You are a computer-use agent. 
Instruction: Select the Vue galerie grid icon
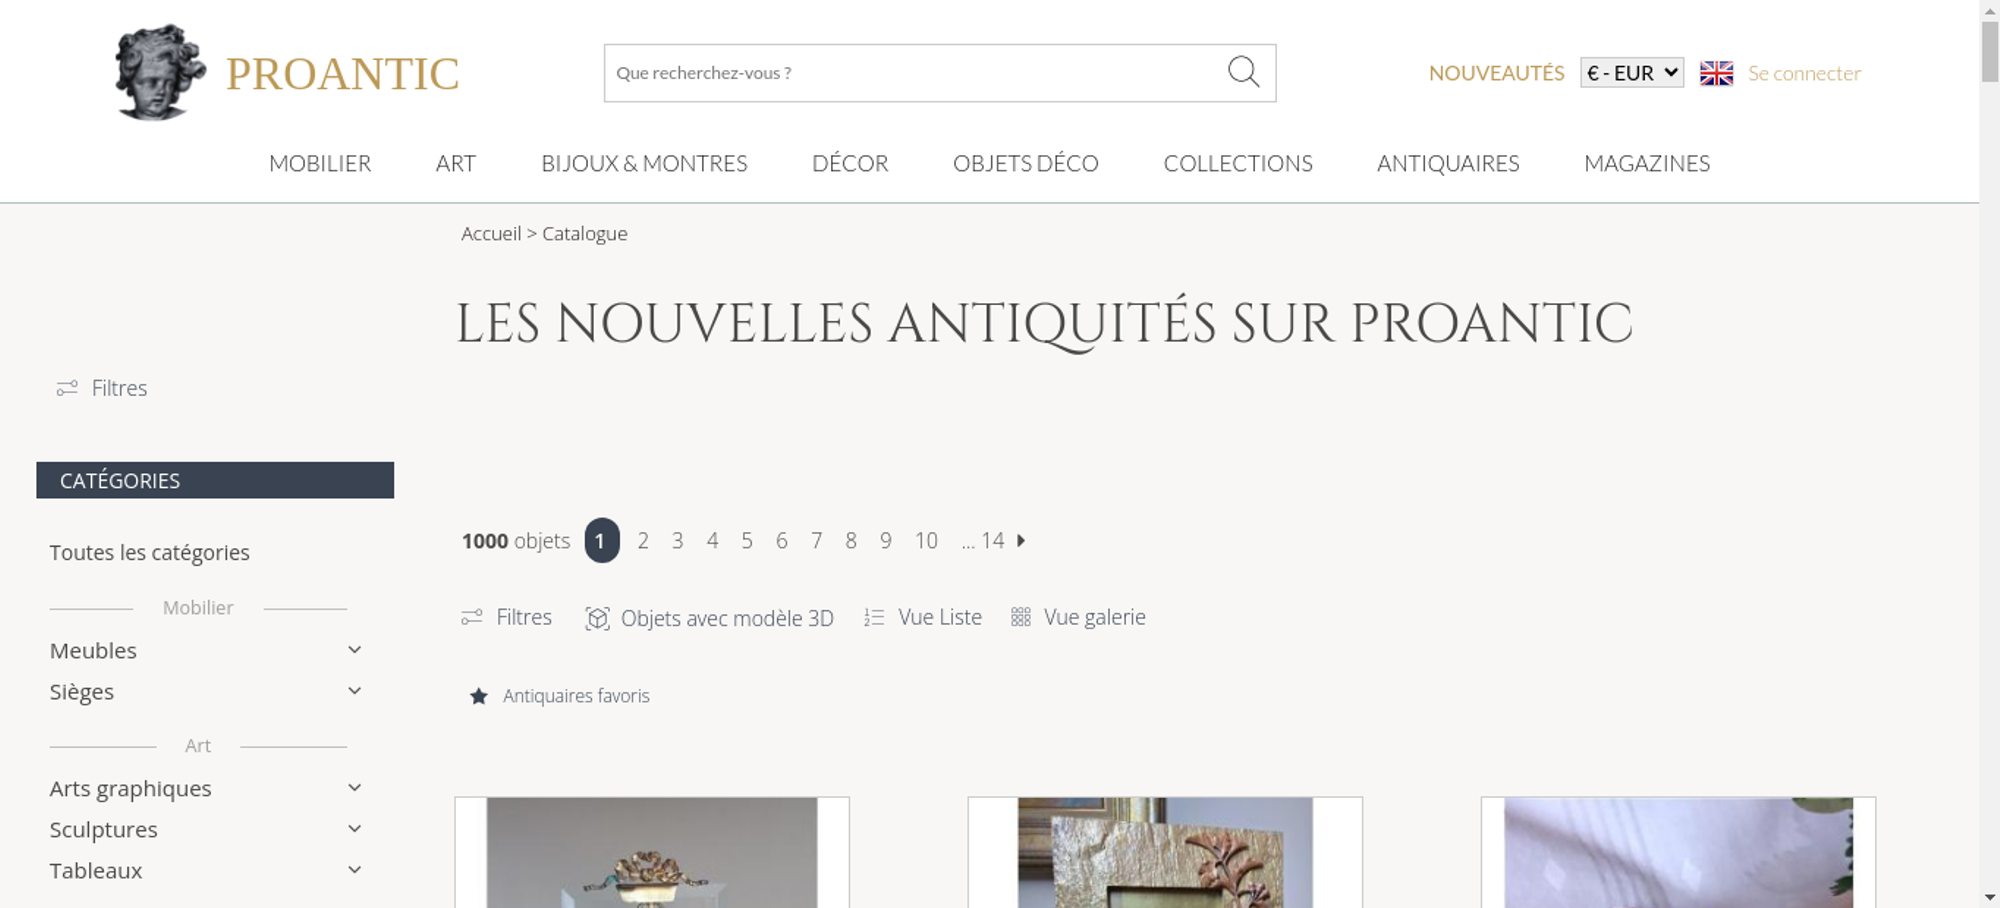tap(1020, 617)
